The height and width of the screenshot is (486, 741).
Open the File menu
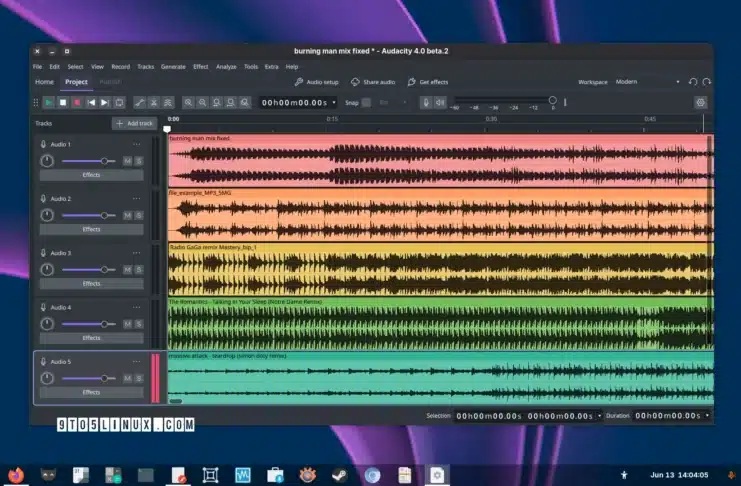37,67
